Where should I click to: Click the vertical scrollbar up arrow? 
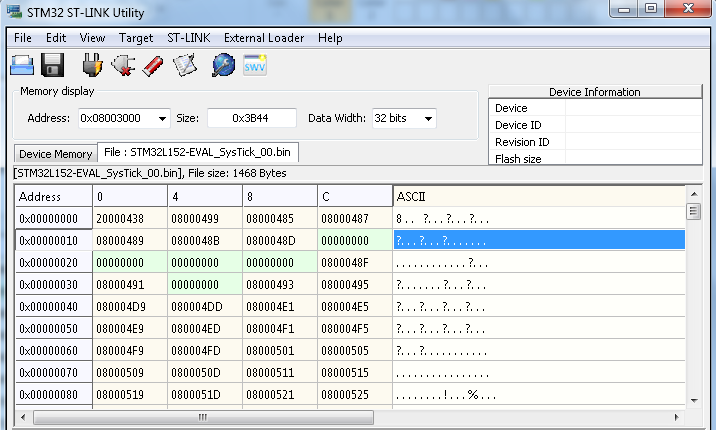694,194
